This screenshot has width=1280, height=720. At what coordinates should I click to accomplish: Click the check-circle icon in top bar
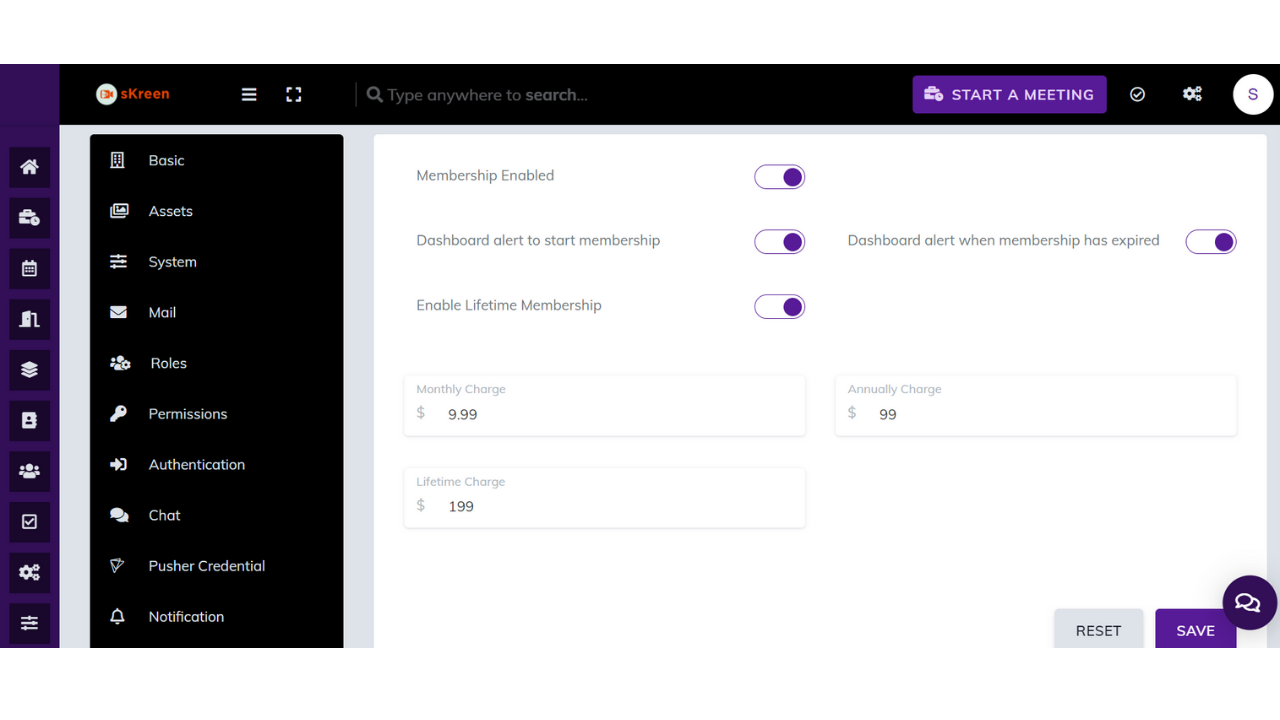click(1137, 94)
